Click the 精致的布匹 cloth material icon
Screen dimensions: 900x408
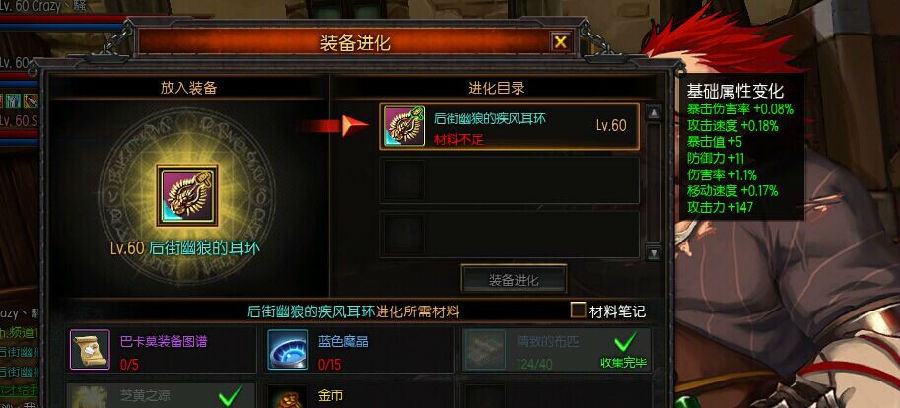[486, 349]
